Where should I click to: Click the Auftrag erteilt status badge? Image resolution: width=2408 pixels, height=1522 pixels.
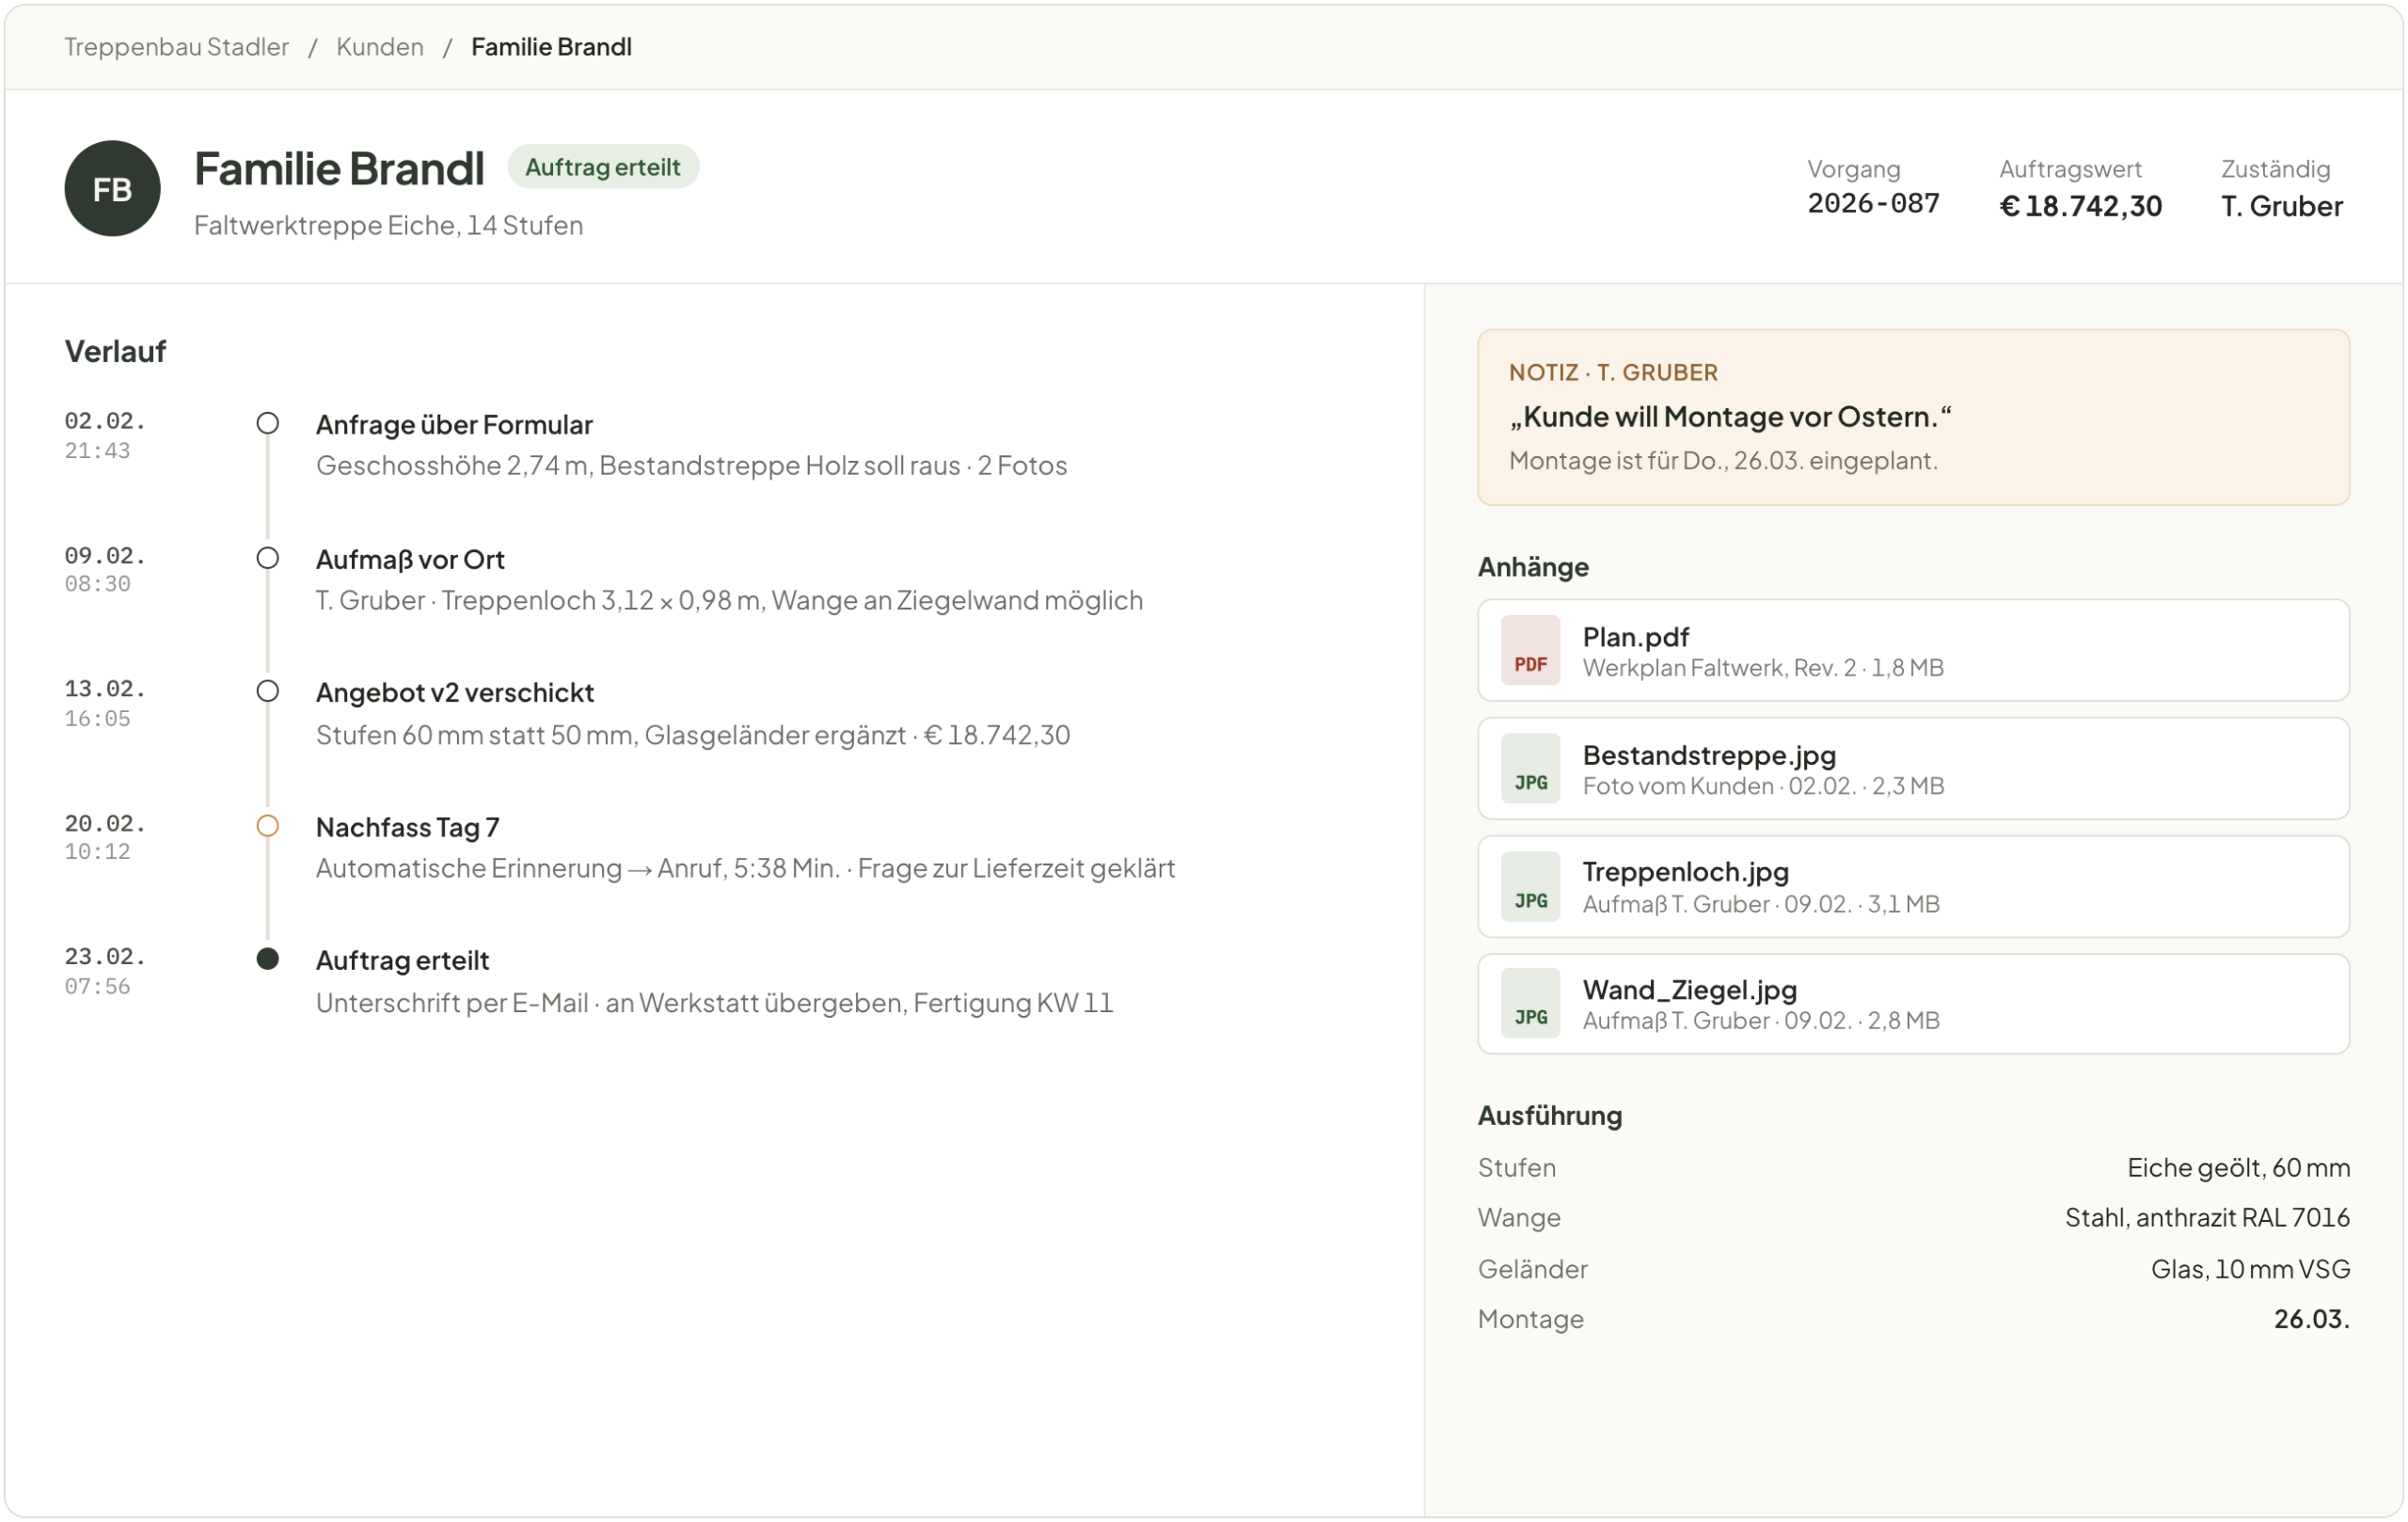(x=603, y=167)
